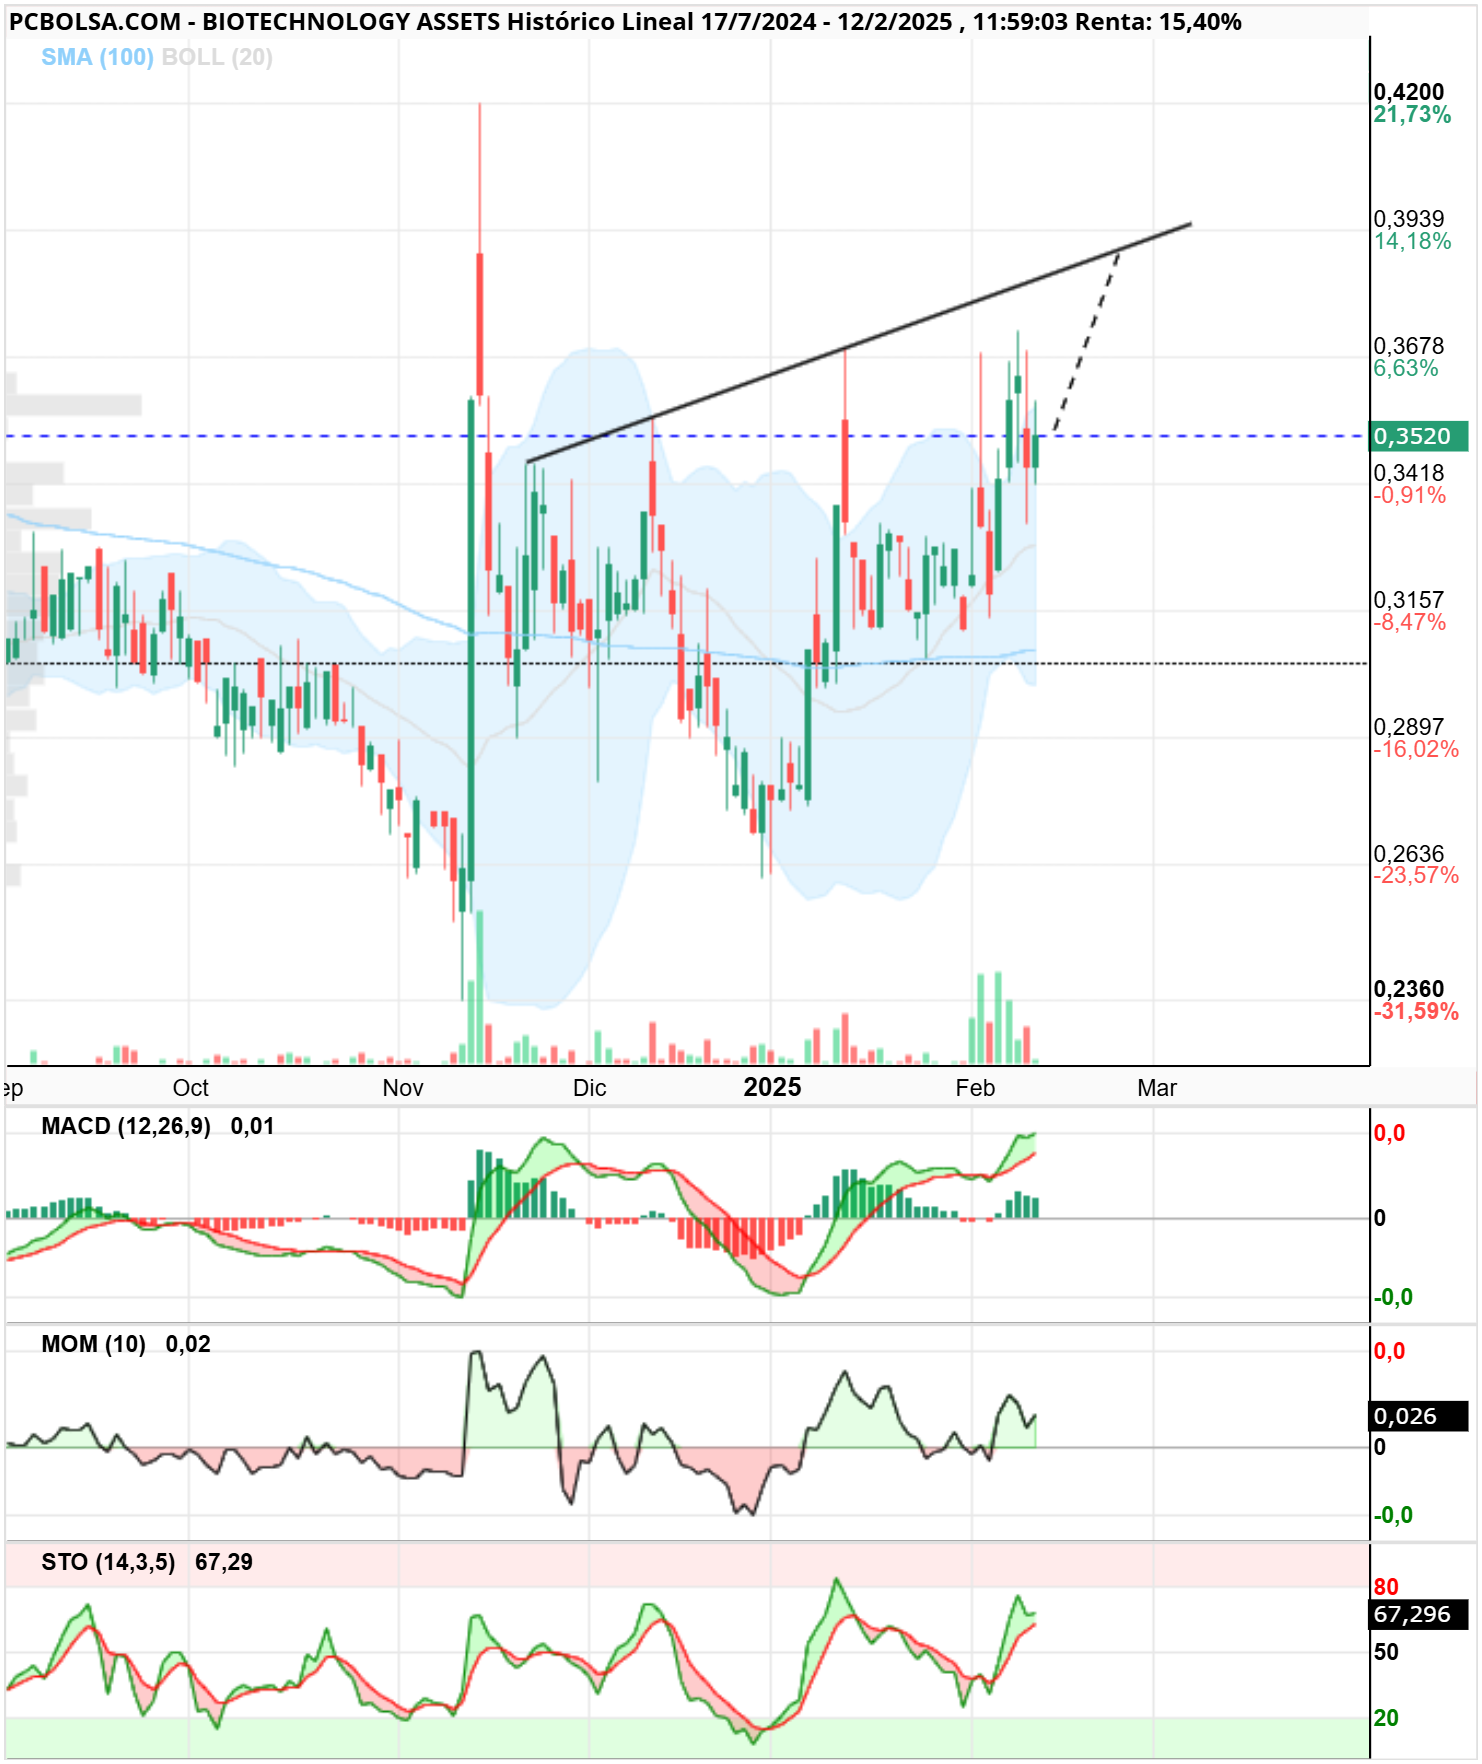Click the MOM value 0,02 readout
Screen dimensions: 1482x1764
point(188,1344)
